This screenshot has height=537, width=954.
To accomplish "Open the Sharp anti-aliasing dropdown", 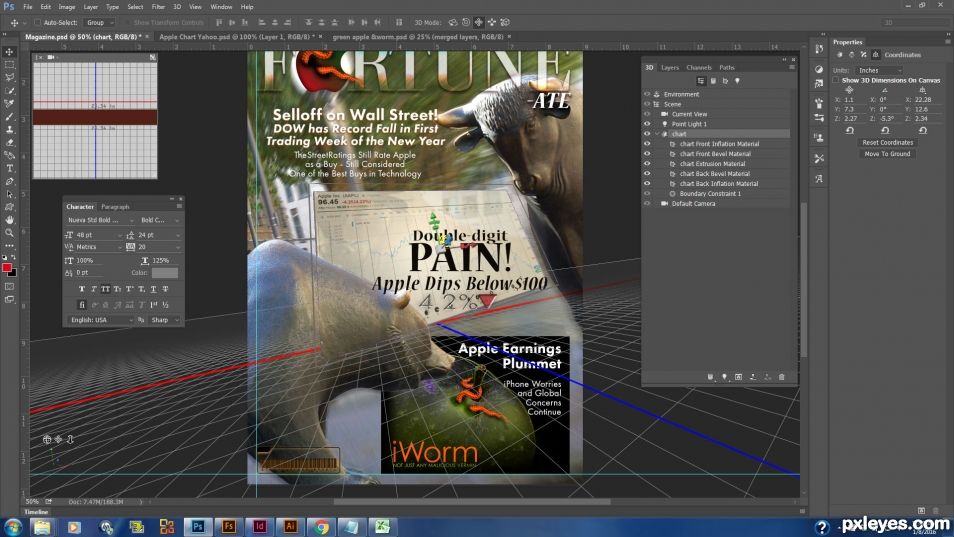I will tap(164, 320).
